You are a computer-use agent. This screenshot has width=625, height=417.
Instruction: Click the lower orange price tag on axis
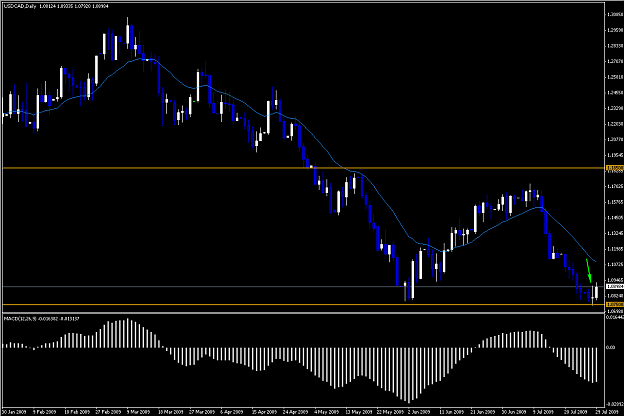point(615,305)
